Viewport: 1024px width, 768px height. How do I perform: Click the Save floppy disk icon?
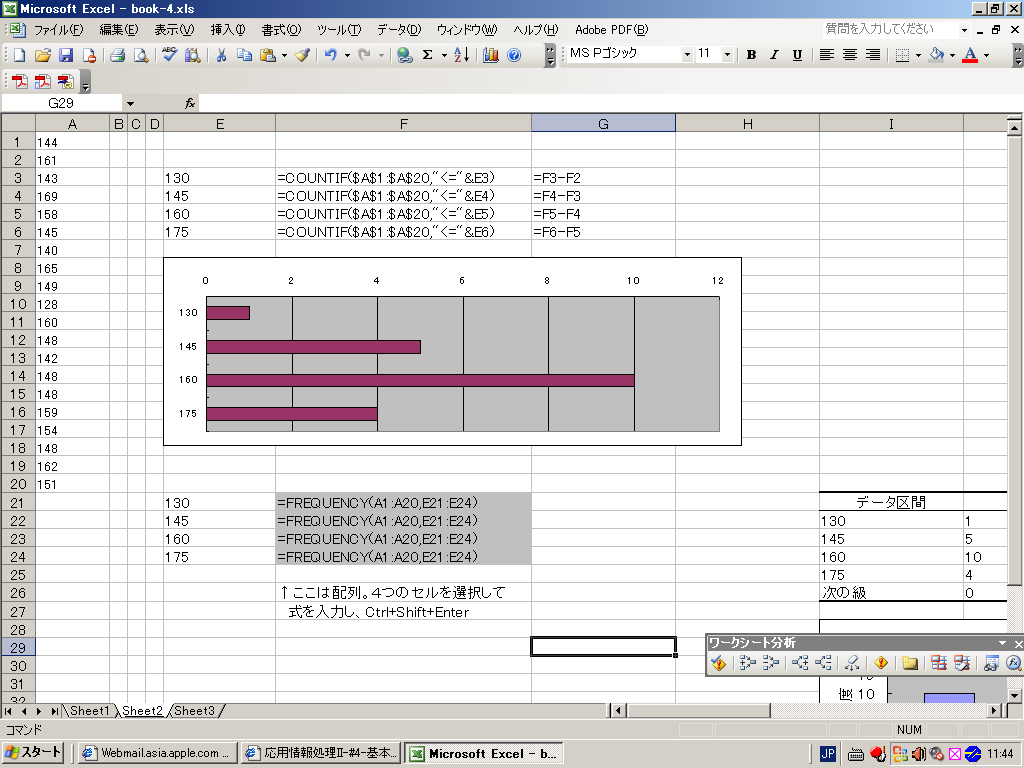pos(66,55)
